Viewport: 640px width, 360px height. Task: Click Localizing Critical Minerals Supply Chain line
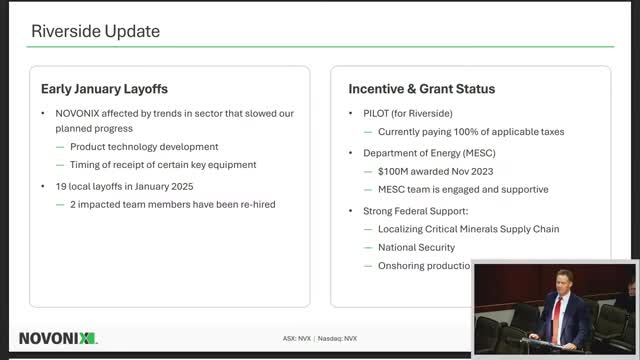[x=469, y=229]
